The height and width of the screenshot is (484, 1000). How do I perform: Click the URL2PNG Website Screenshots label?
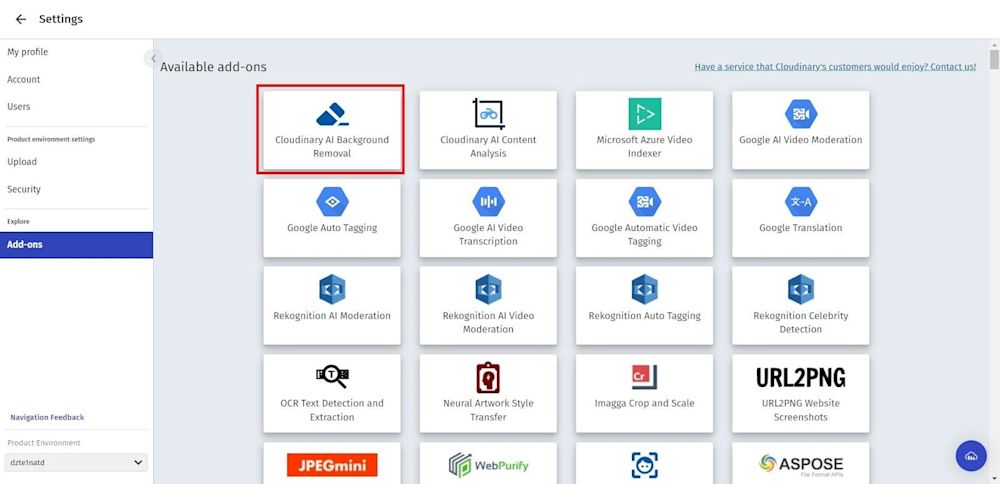pos(801,410)
